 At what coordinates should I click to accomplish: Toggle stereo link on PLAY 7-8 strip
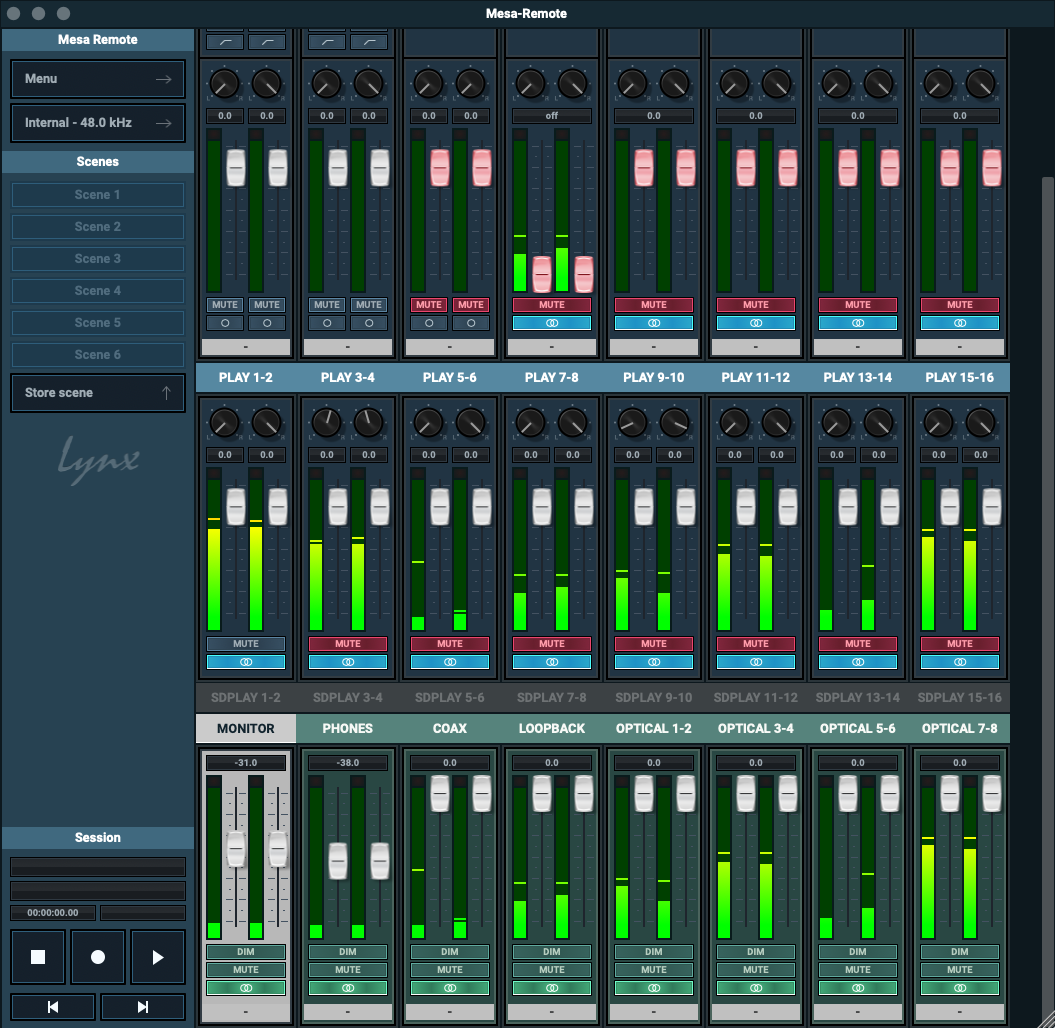[552, 662]
